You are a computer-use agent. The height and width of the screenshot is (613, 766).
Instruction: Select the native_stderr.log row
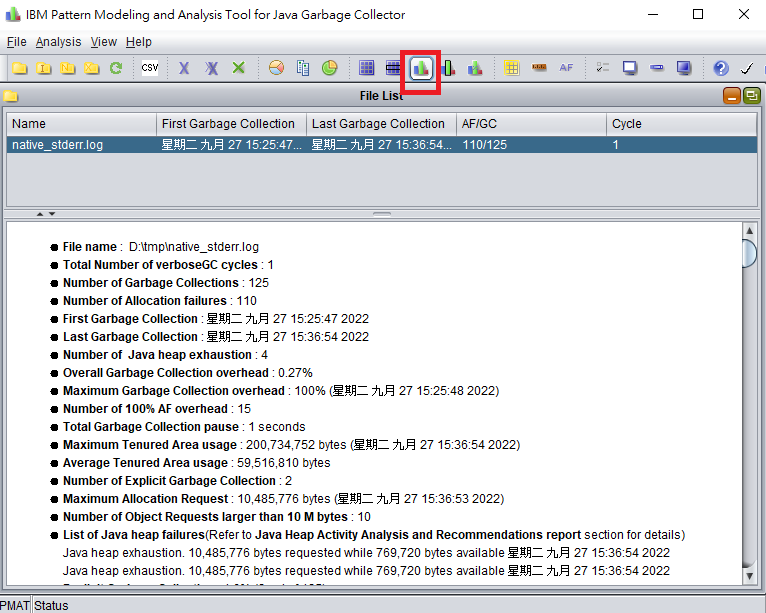coord(382,145)
